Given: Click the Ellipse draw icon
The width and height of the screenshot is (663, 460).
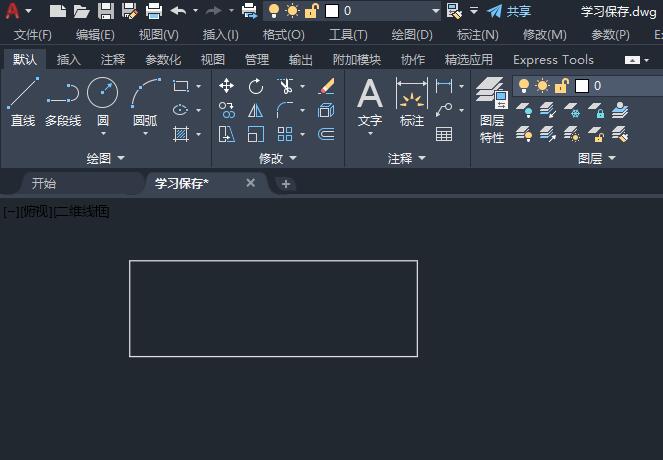Looking at the screenshot, I should tap(181, 110).
